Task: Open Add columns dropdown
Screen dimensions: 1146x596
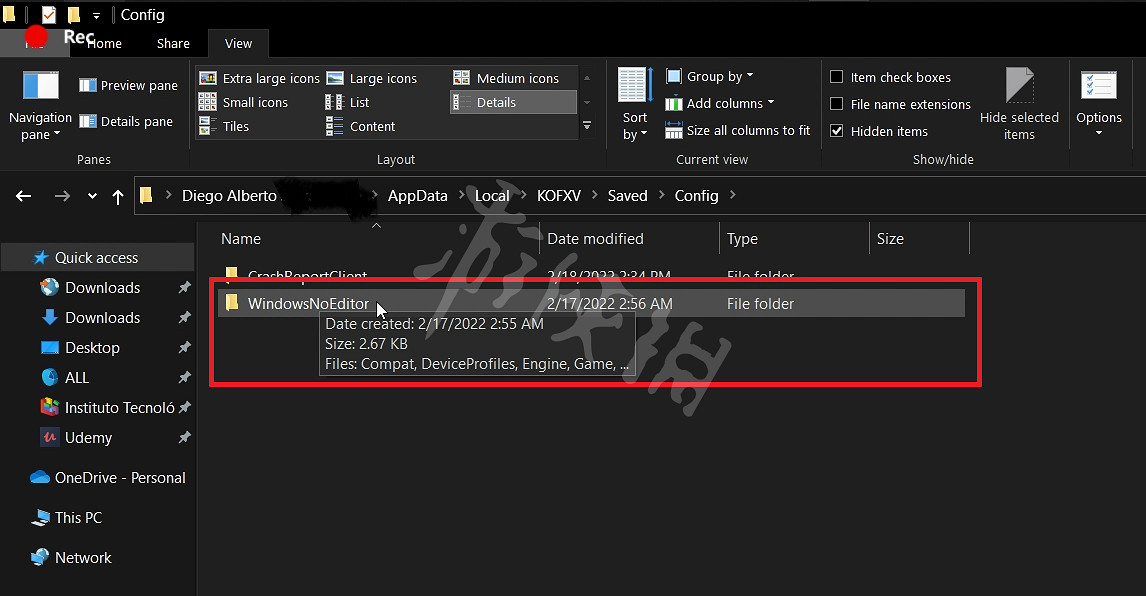Action: coord(720,103)
